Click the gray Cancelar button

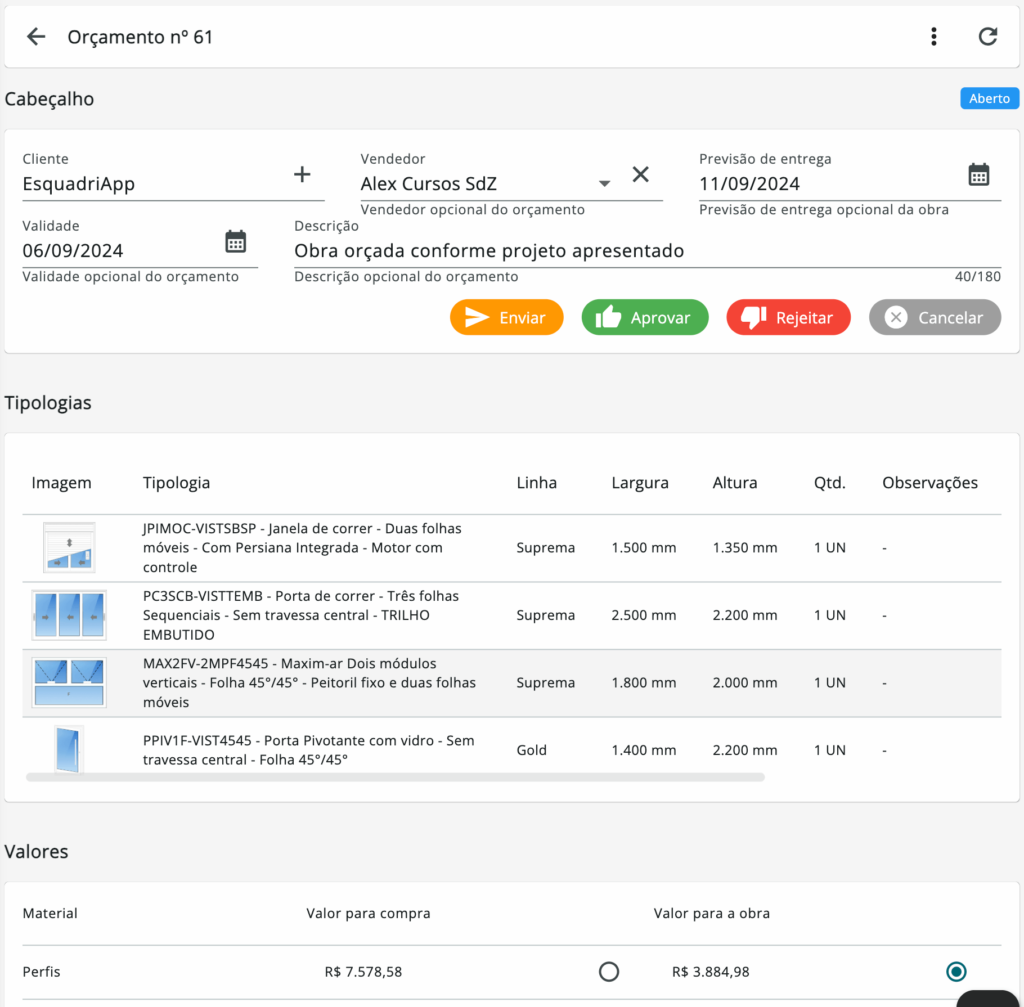click(934, 317)
